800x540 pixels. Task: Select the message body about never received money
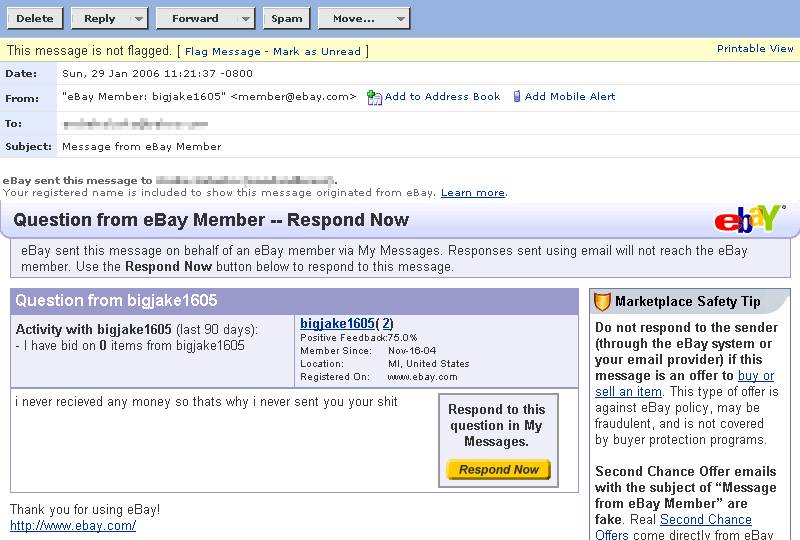[x=206, y=402]
